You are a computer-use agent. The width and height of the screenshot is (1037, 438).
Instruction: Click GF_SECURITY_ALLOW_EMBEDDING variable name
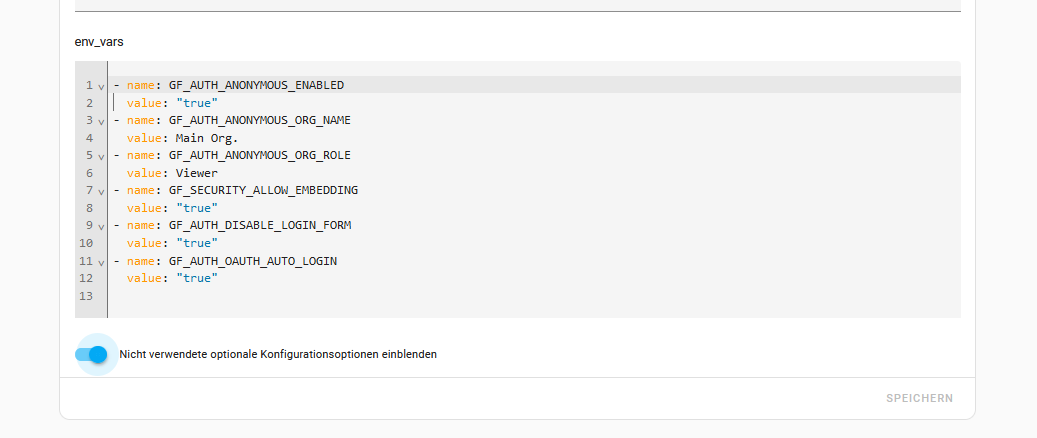click(263, 190)
